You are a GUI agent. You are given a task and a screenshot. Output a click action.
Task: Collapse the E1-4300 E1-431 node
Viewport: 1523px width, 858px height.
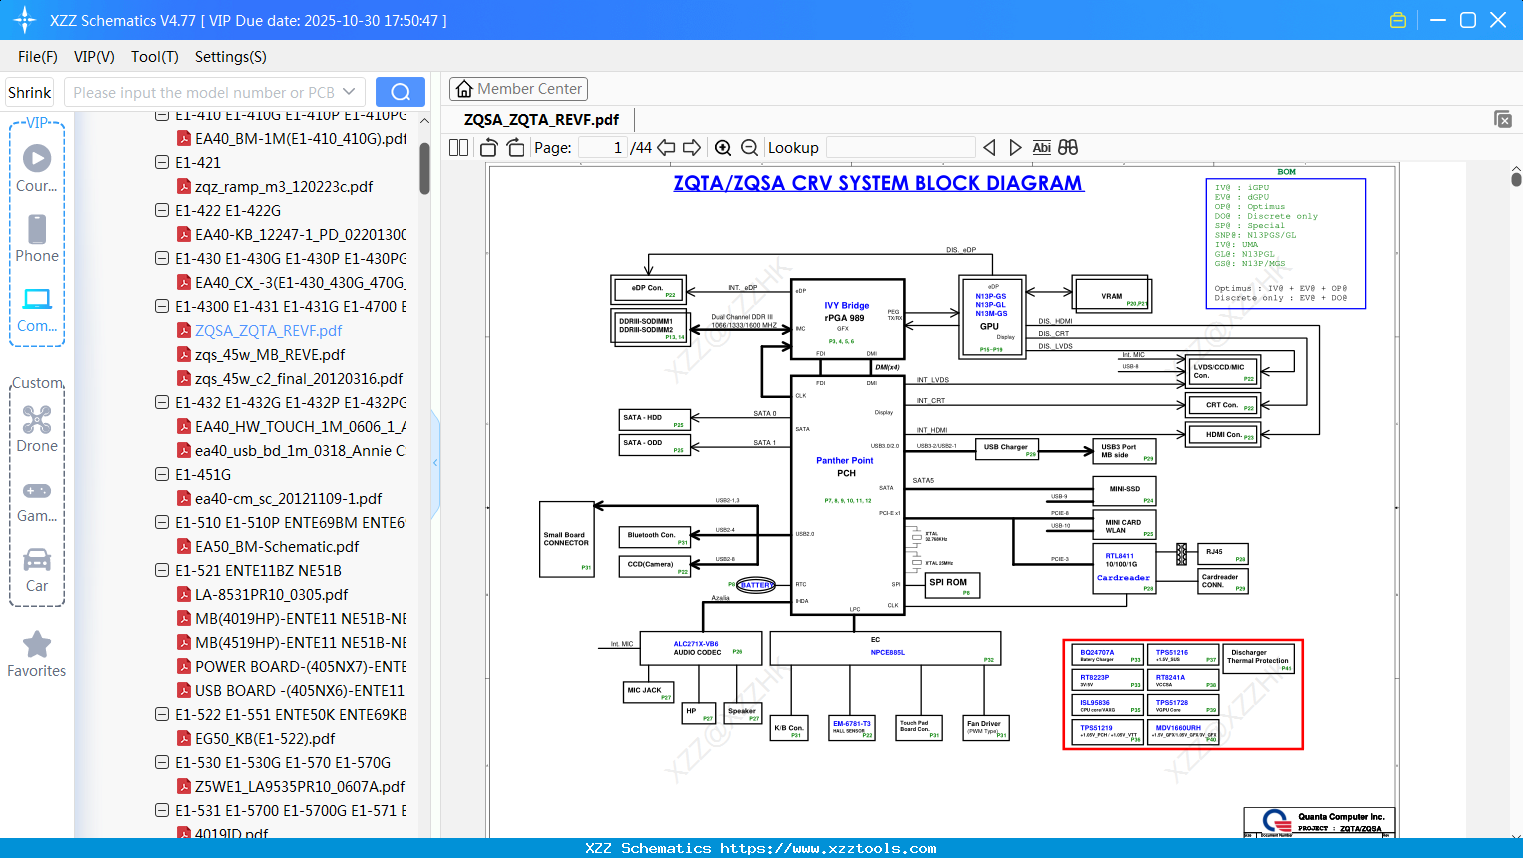(x=162, y=306)
